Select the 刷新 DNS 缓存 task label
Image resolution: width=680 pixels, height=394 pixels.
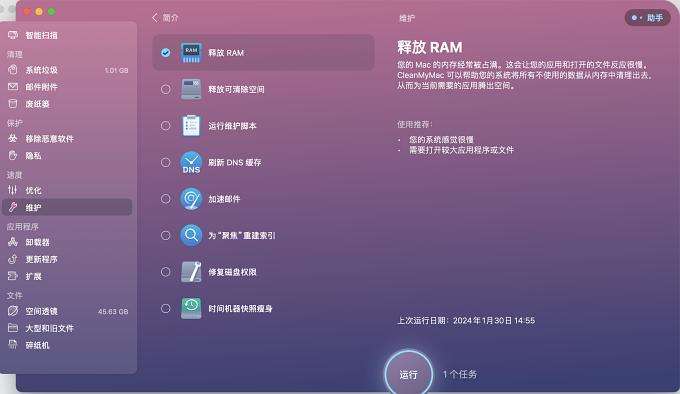(235, 162)
